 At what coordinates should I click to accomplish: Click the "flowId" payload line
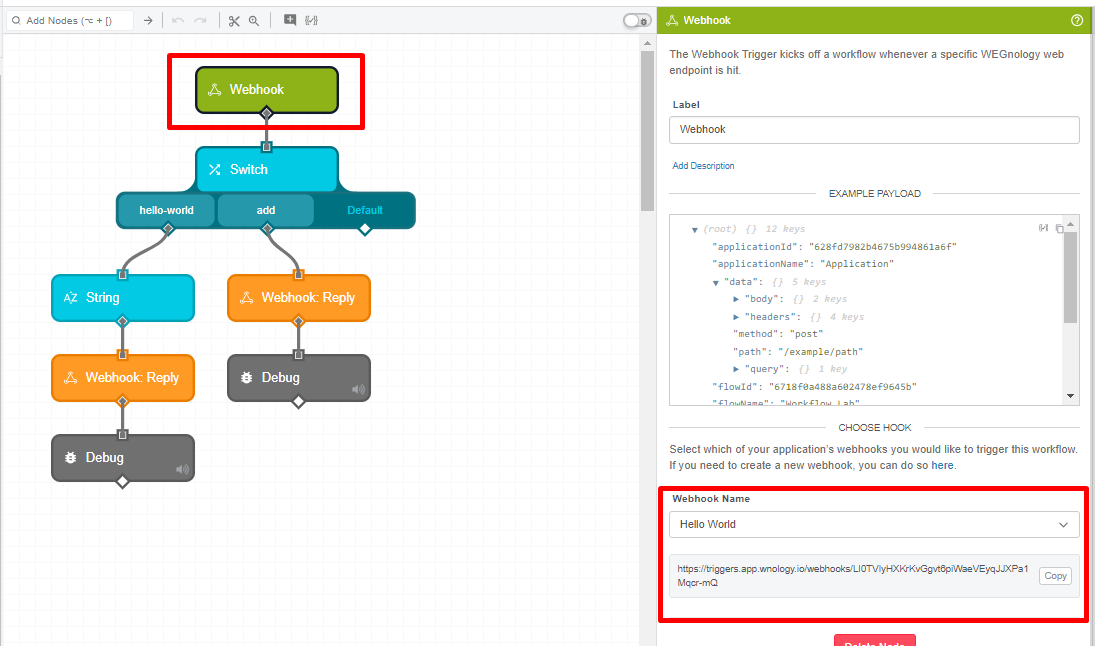[x=814, y=387]
